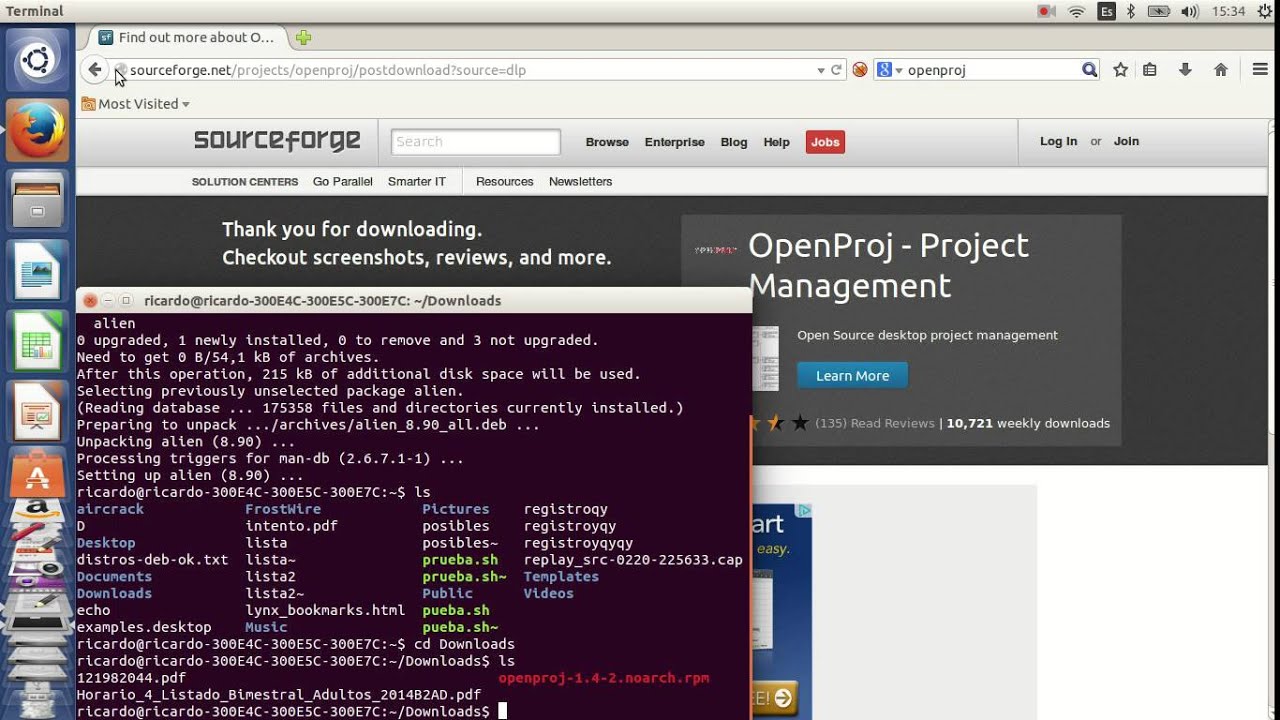This screenshot has height=720, width=1280.
Task: Click the '10,721 weekly downloads' text
Action: coord(1028,423)
